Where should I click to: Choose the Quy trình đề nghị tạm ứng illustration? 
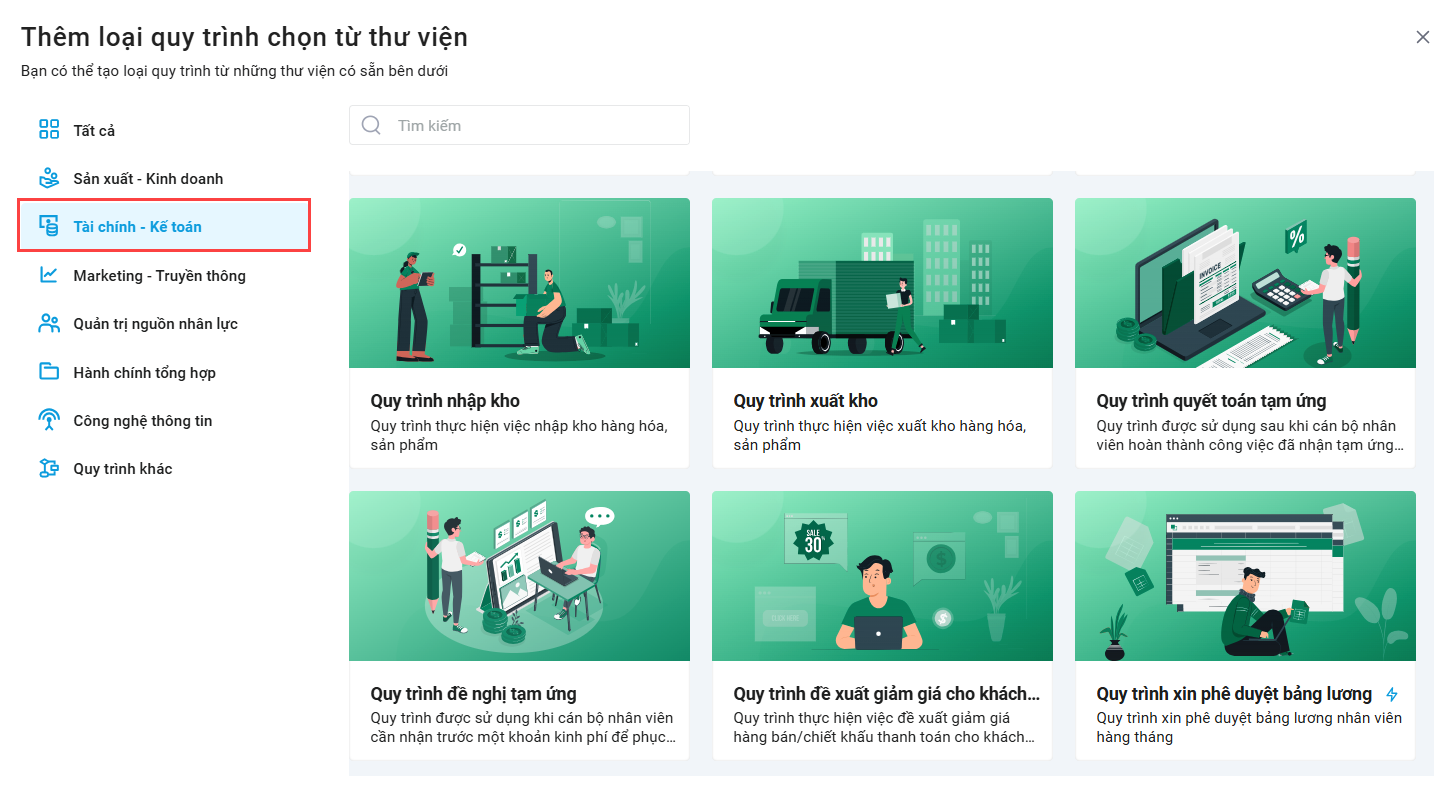click(x=519, y=576)
